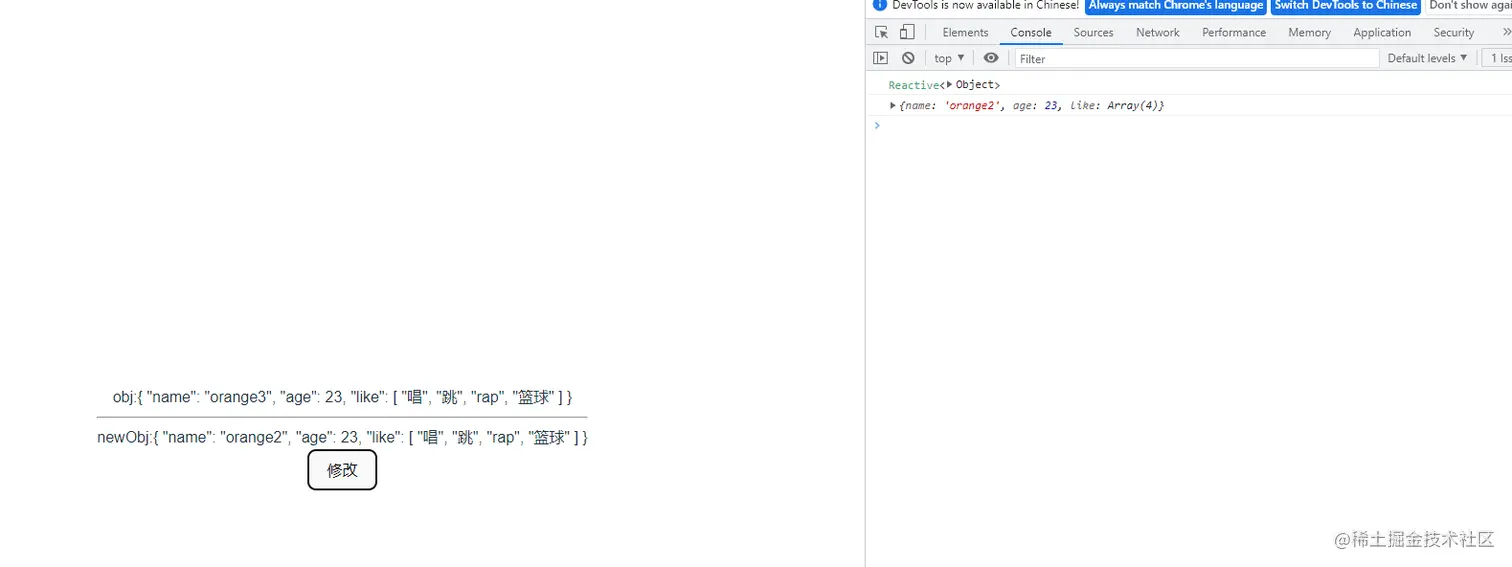Screen dimensions: 1512x567
Task: Click Always match Chrome's language button
Action: (x=1176, y=5)
